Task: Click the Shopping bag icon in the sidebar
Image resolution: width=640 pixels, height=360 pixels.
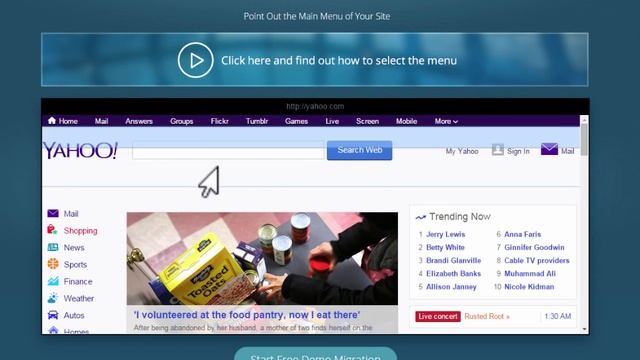Action: coord(52,229)
